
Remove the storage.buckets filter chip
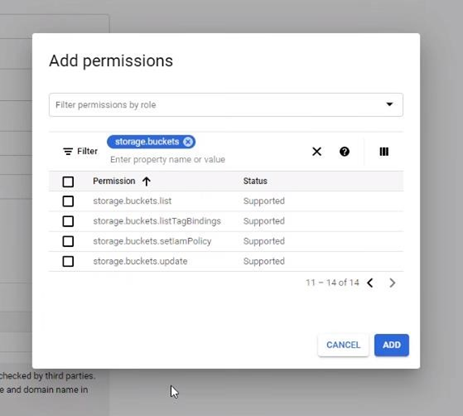click(188, 142)
